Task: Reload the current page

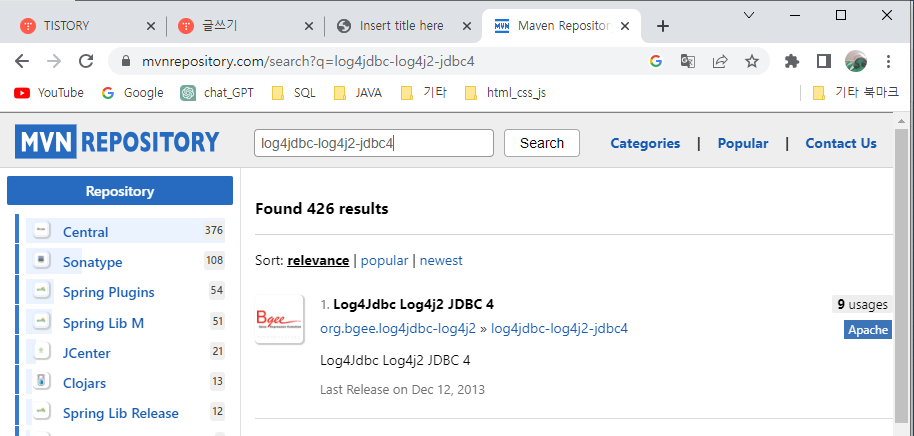Action: (x=86, y=61)
